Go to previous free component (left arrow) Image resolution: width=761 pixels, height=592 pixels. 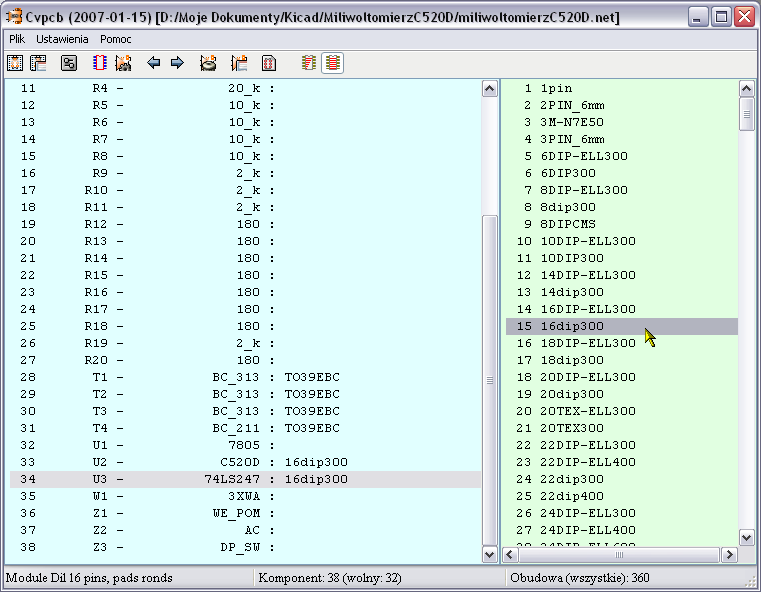click(154, 63)
